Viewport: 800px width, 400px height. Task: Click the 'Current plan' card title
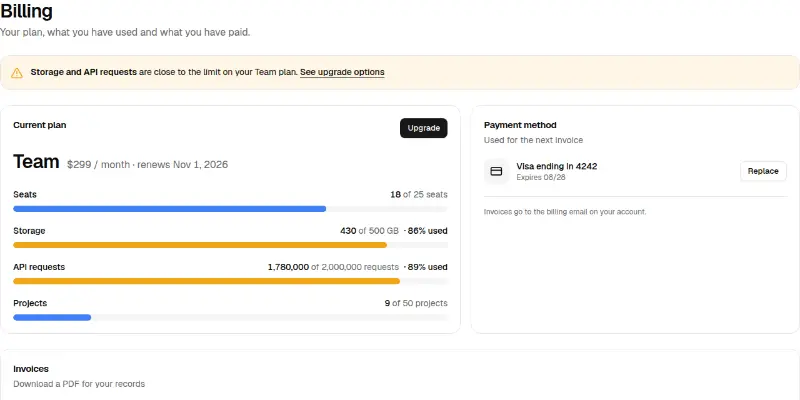click(39, 125)
